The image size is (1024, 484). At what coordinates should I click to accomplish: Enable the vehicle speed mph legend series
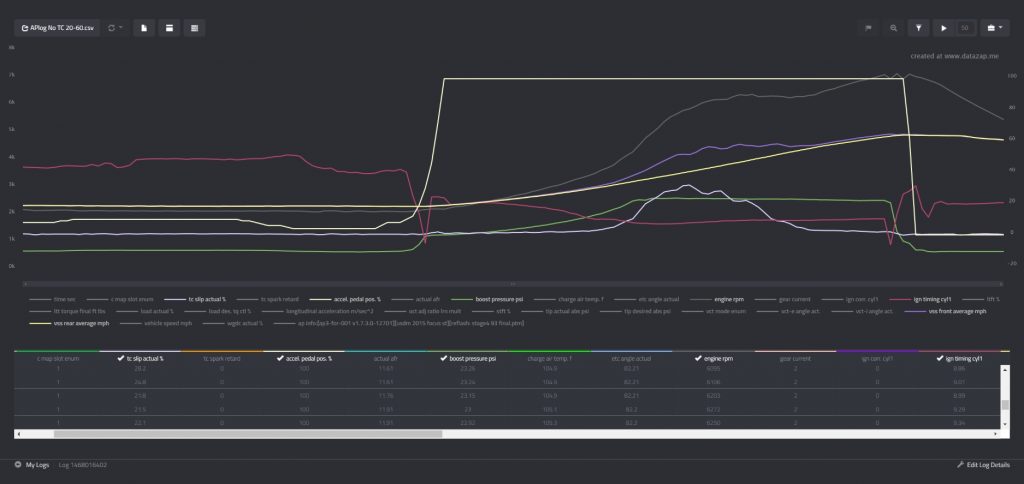(x=157, y=323)
